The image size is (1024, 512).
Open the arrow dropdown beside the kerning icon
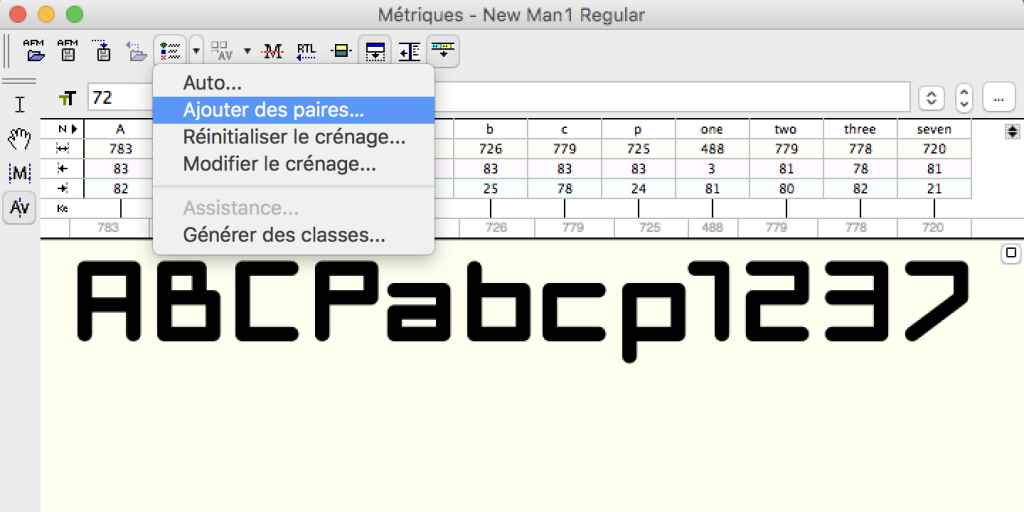tap(196, 50)
